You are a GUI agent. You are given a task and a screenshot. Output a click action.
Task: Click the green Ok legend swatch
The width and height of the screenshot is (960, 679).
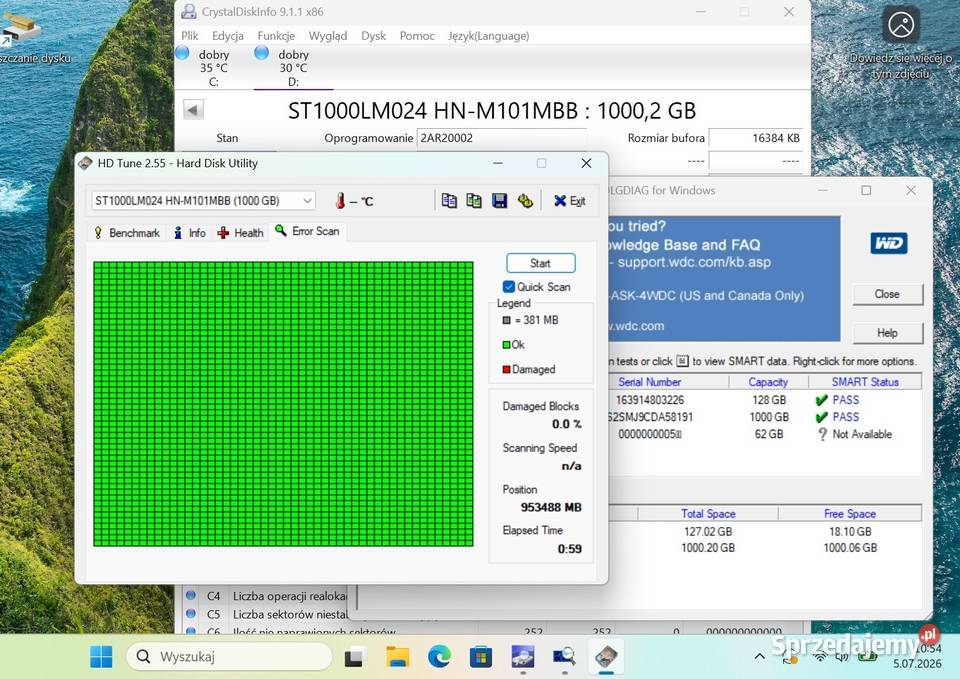(506, 345)
